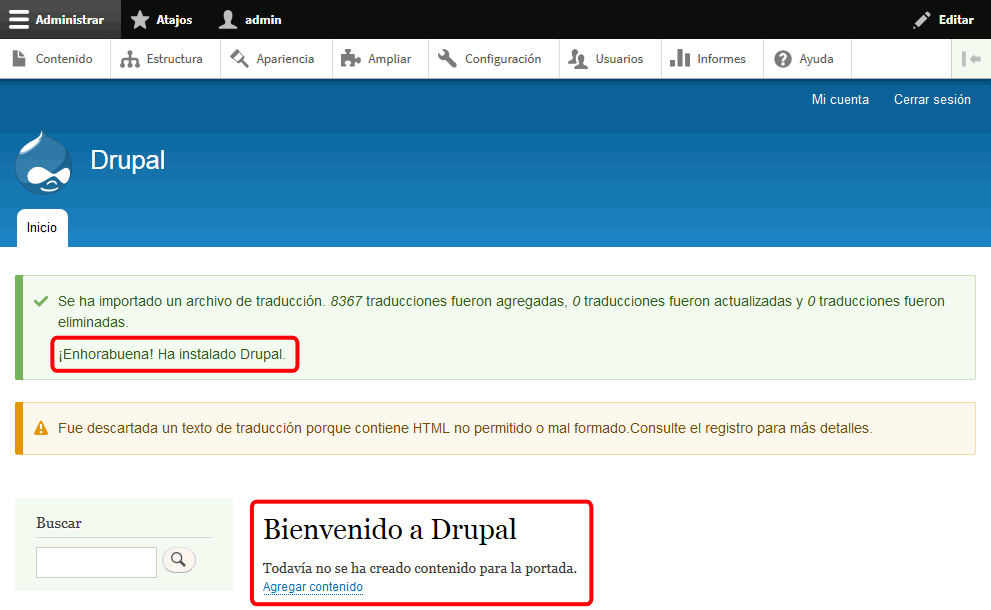Screen dimensions: 991x610
Task: Click the Ampliar puzzle piece icon
Action: (x=351, y=59)
